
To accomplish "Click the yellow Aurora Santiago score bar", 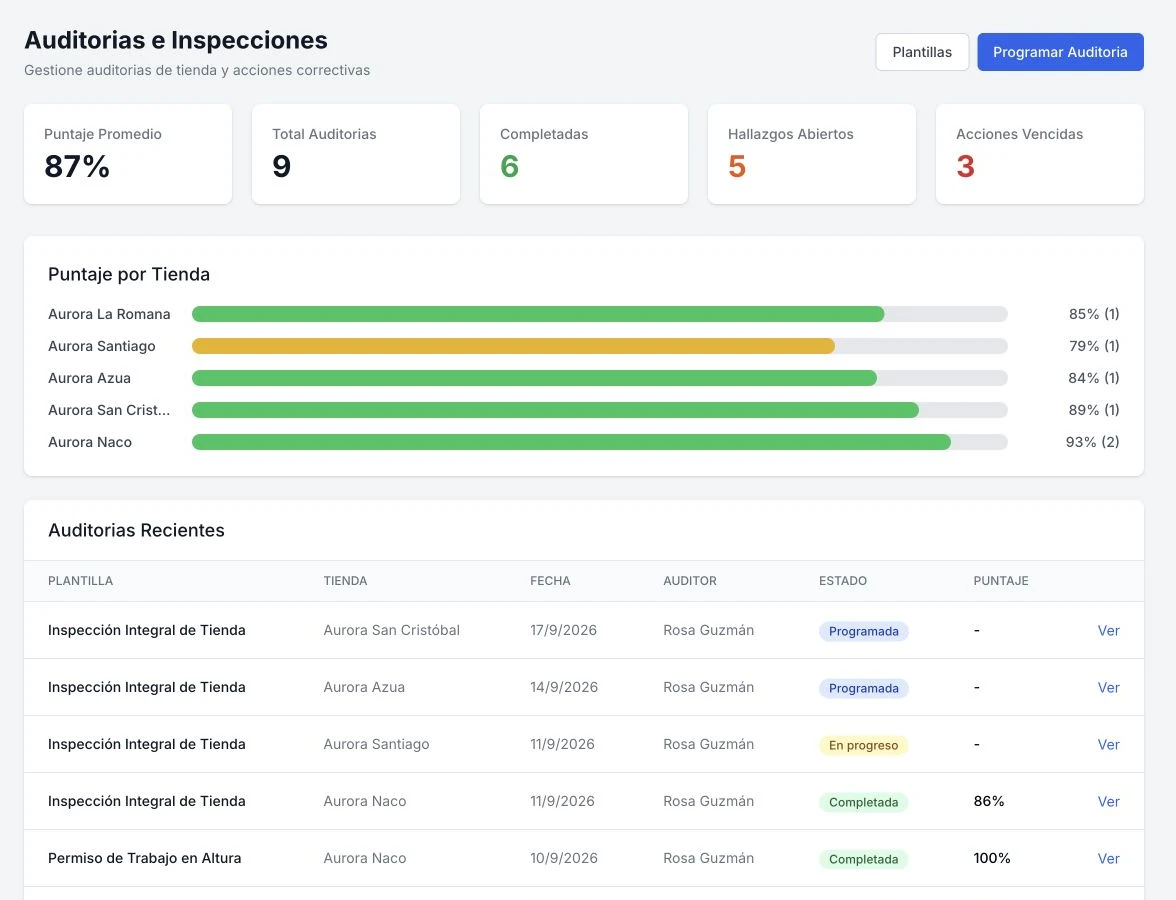I will tap(599, 346).
